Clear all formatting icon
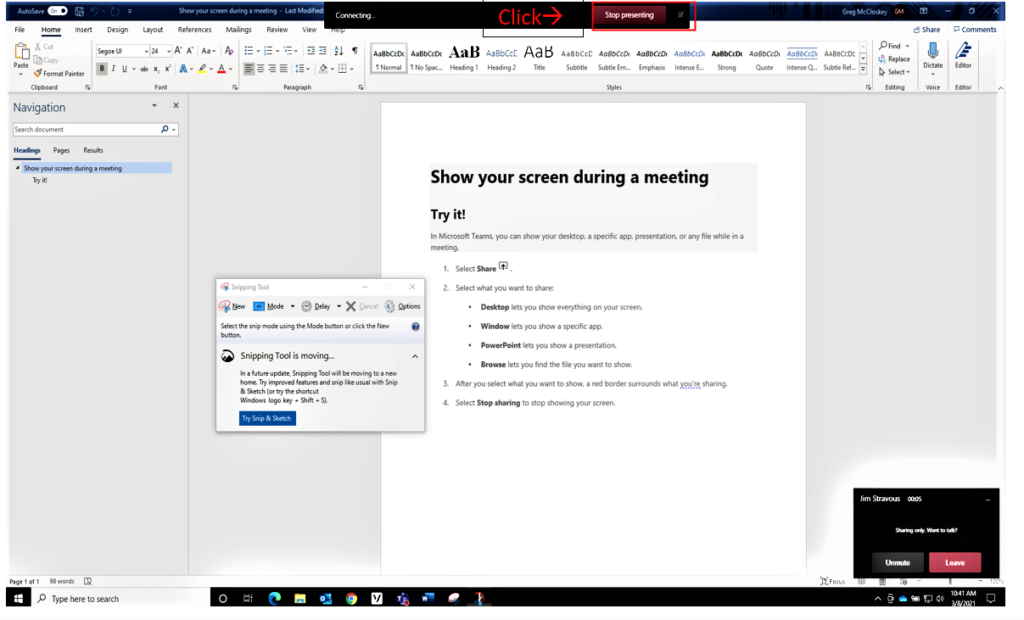Viewport: 1024px width, 620px height. 229,50
